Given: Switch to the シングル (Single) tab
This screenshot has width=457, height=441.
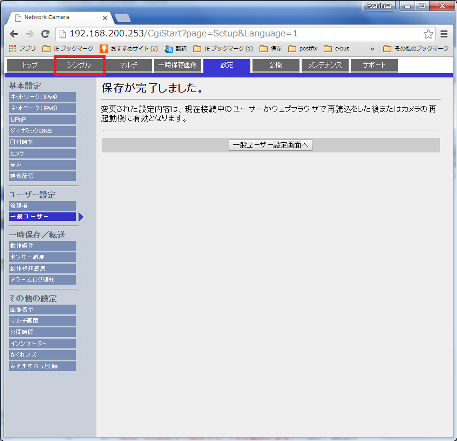Looking at the screenshot, I should (79, 65).
